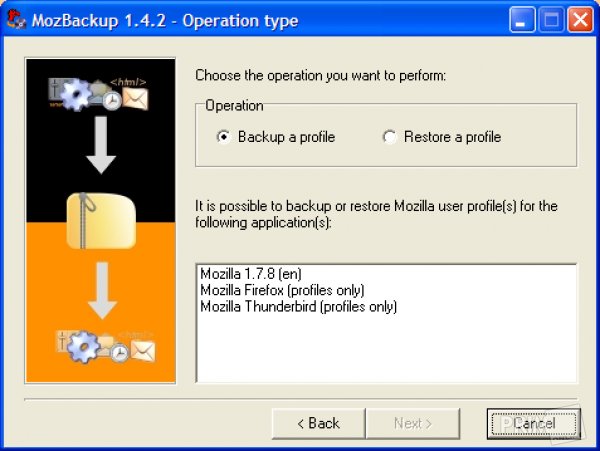Select the Backup a profile radio button
The height and width of the screenshot is (451, 600).
[x=223, y=137]
